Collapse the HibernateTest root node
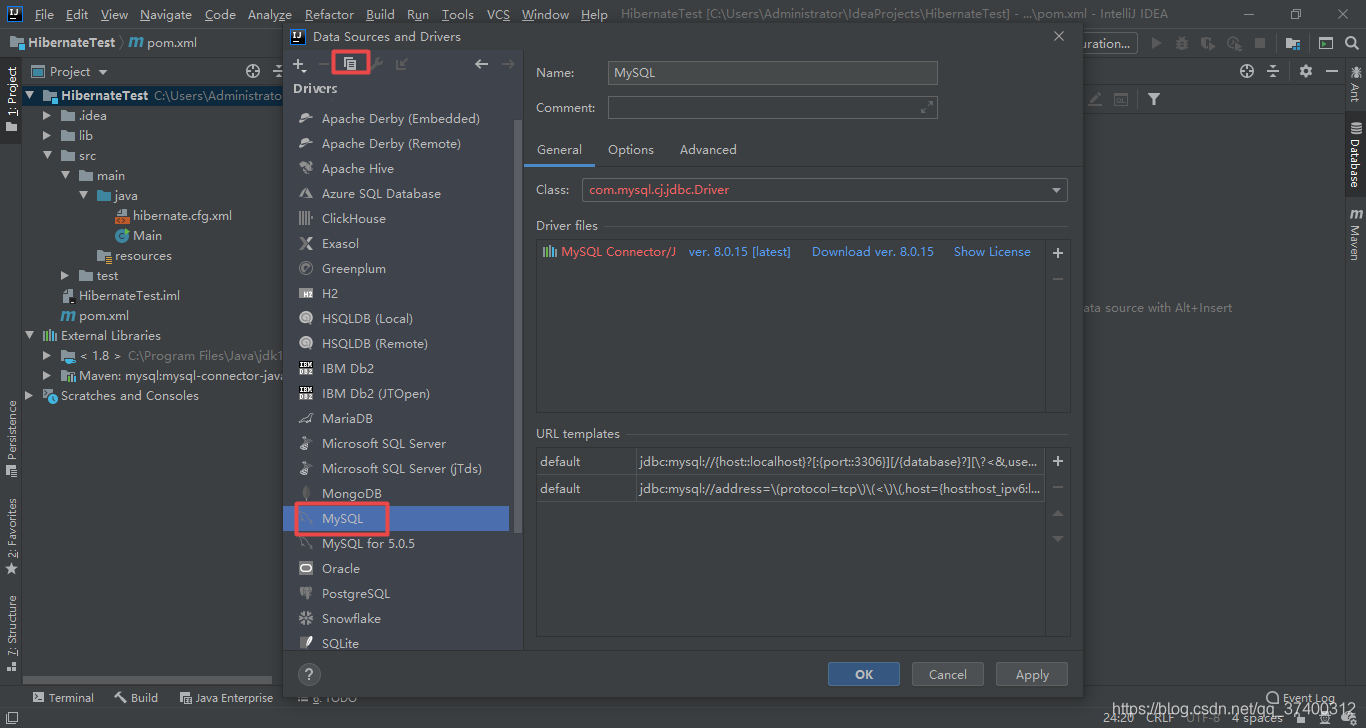This screenshot has width=1366, height=728. coord(29,96)
